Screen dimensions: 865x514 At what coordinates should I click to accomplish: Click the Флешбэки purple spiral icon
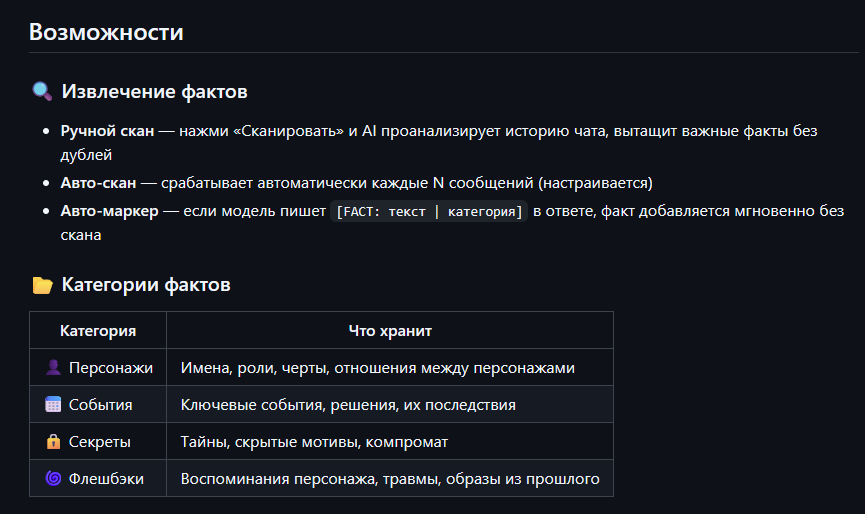pyautogui.click(x=54, y=479)
